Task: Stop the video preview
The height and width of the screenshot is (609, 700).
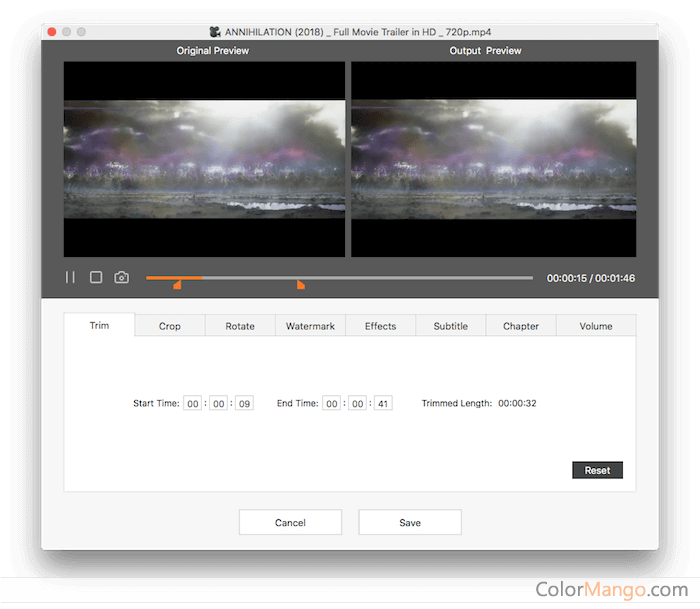Action: pyautogui.click(x=96, y=277)
